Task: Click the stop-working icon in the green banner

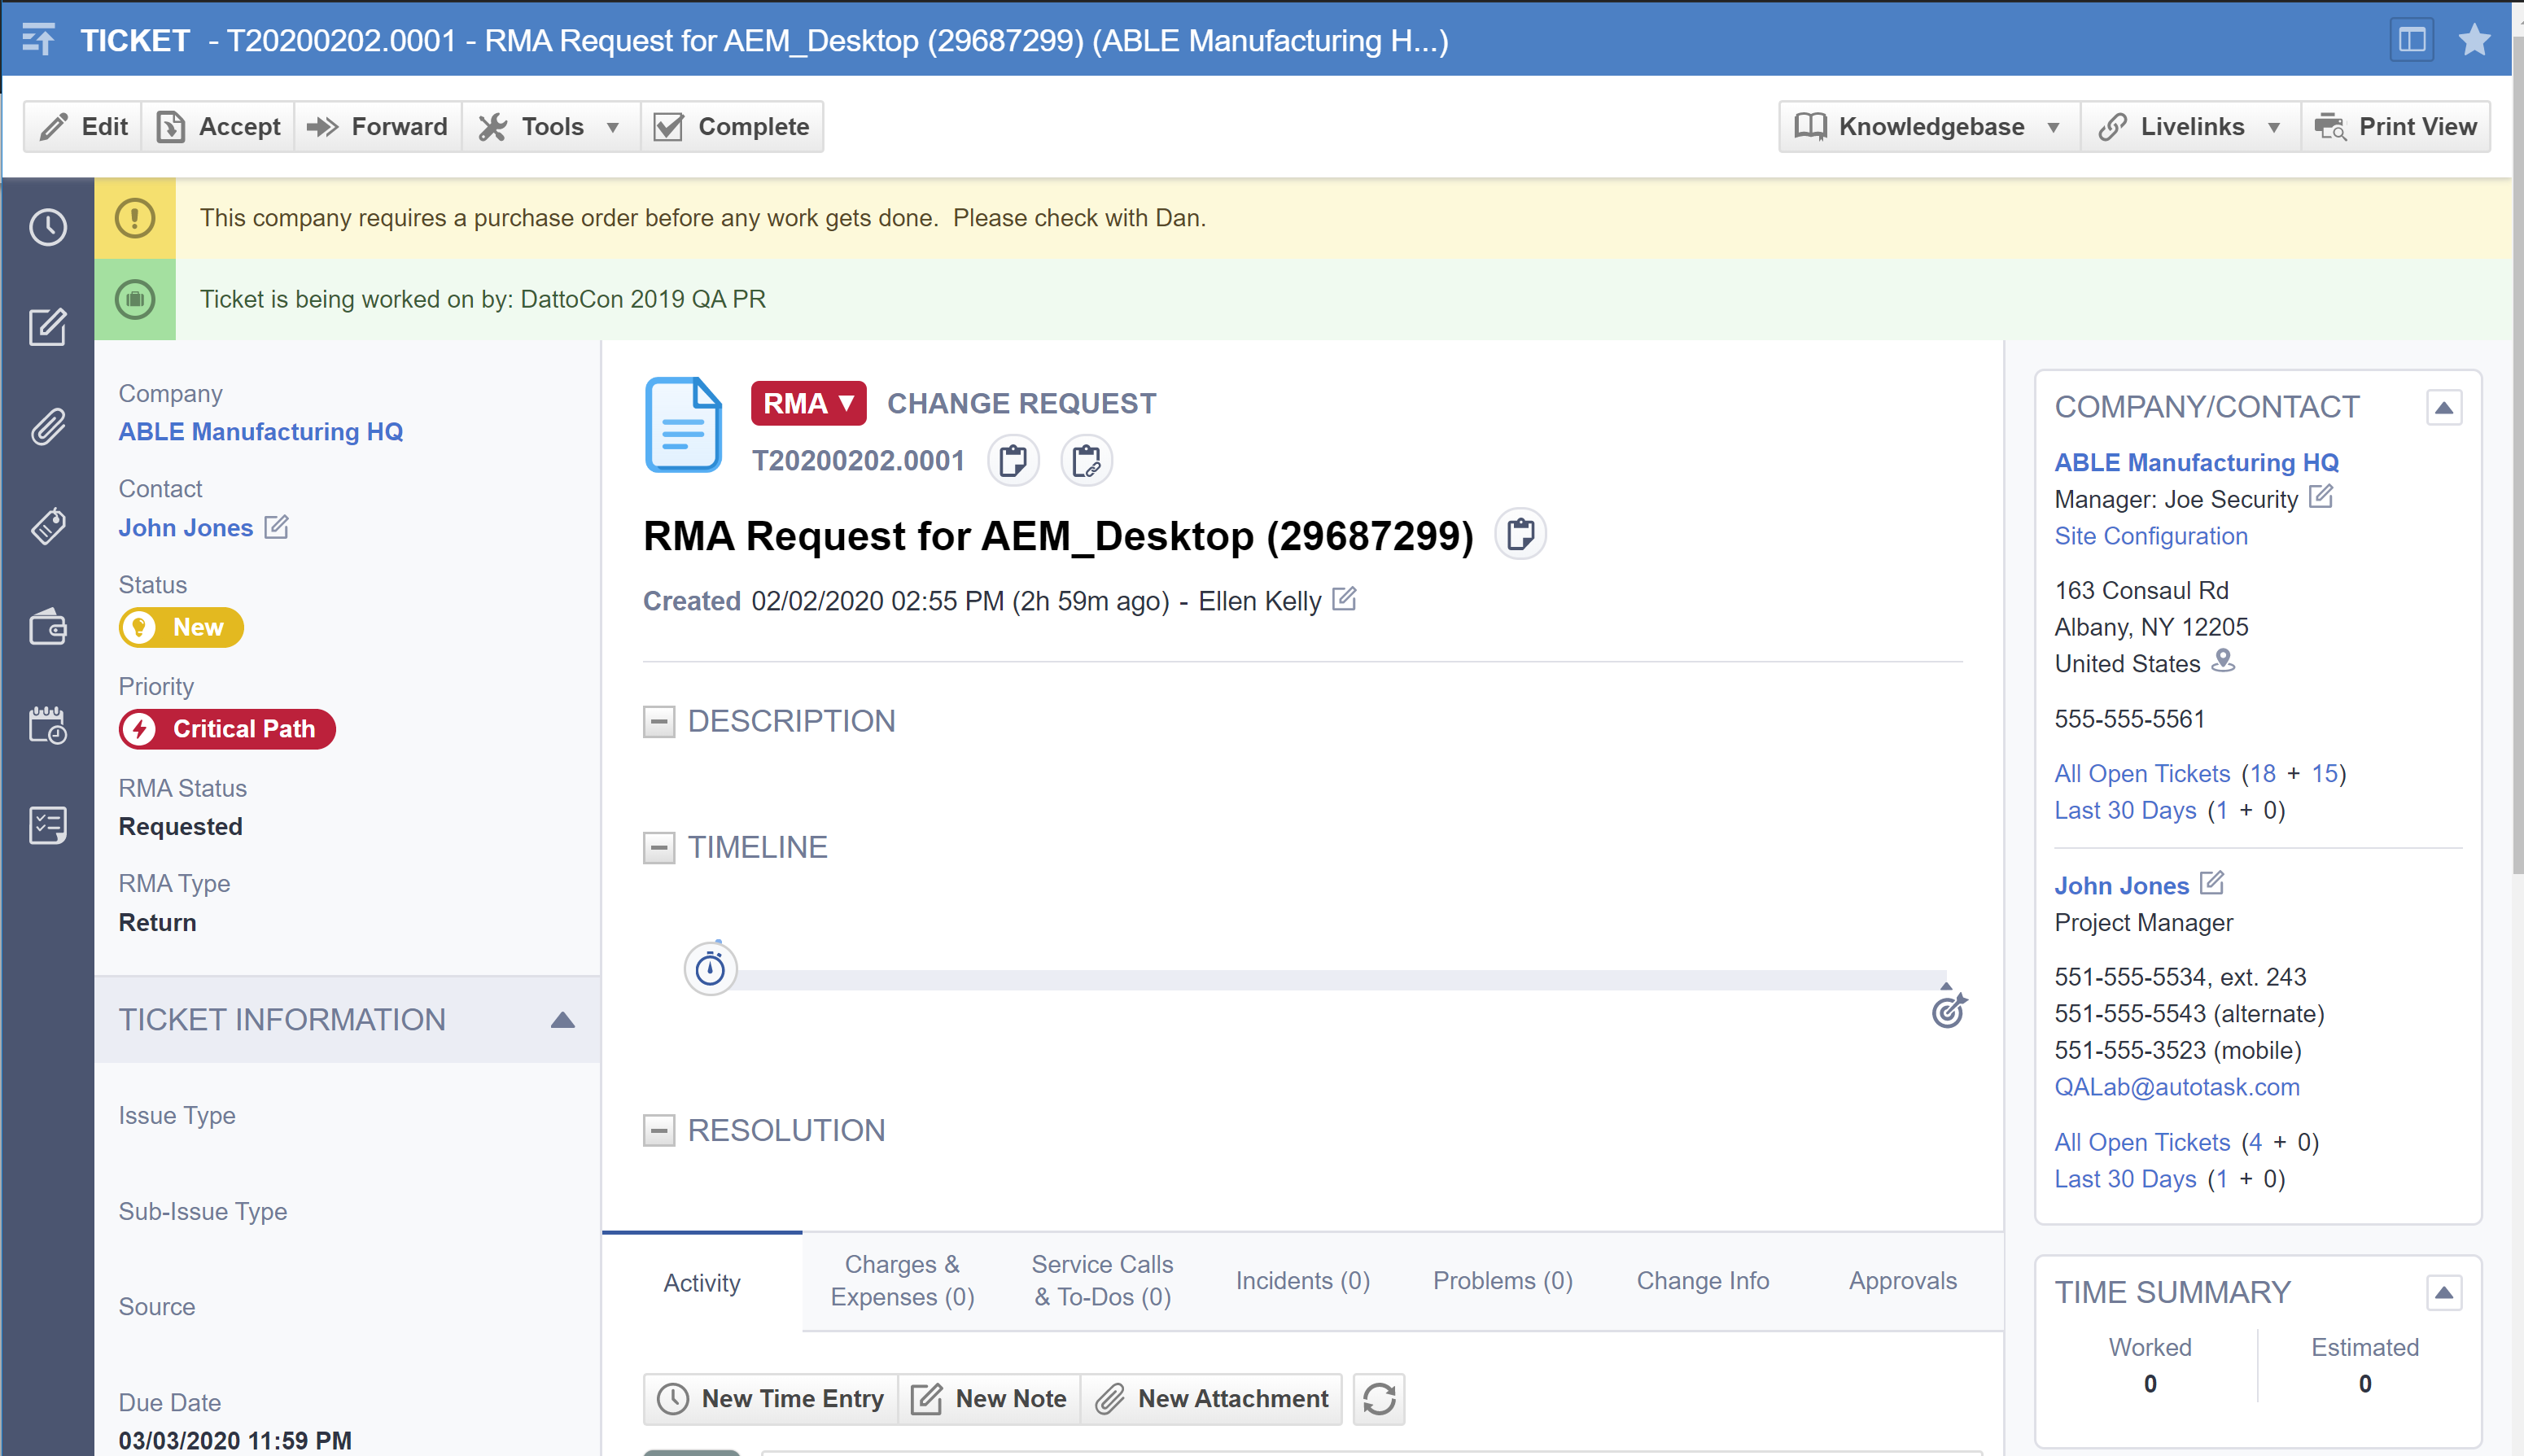Action: (x=135, y=298)
